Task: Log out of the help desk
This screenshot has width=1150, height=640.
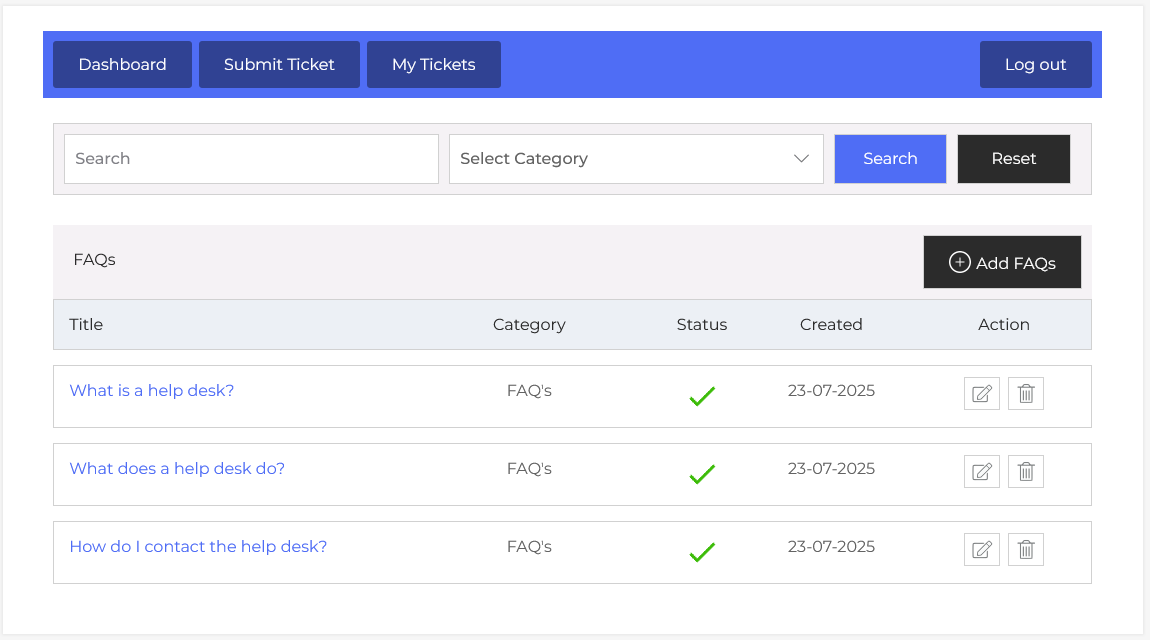Action: pyautogui.click(x=1035, y=65)
